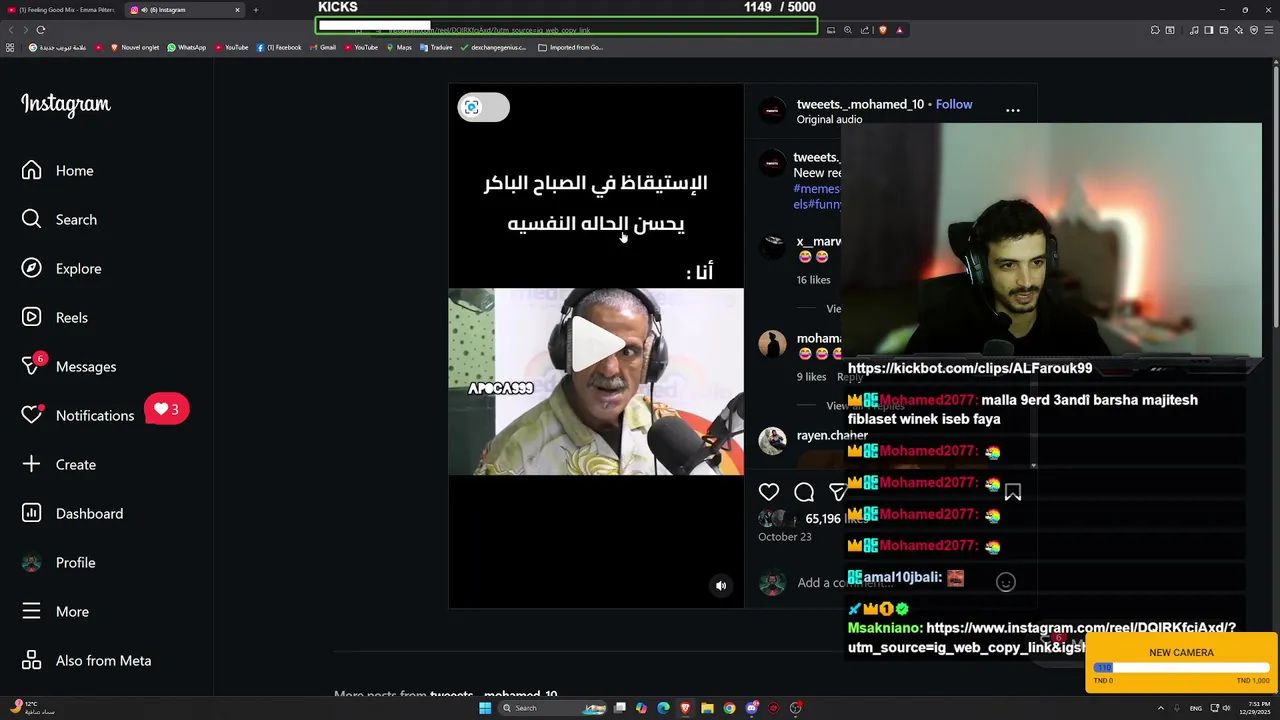Click the Brave Rewards triangle icon
1280x720 pixels.
click(899, 30)
